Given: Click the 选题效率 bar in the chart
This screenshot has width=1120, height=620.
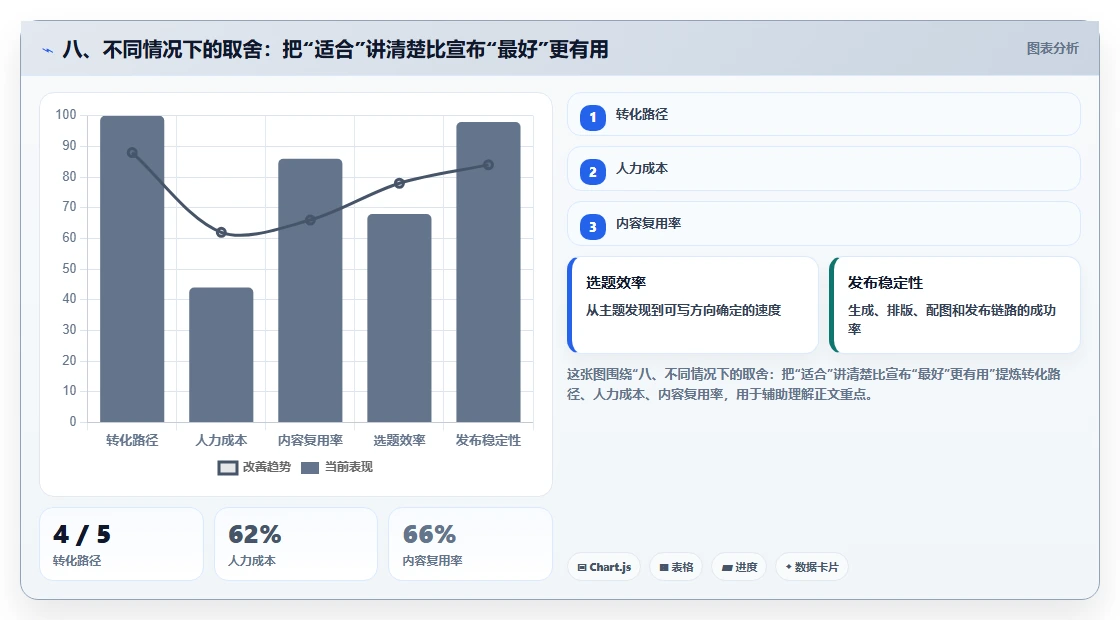Looking at the screenshot, I should (399, 318).
